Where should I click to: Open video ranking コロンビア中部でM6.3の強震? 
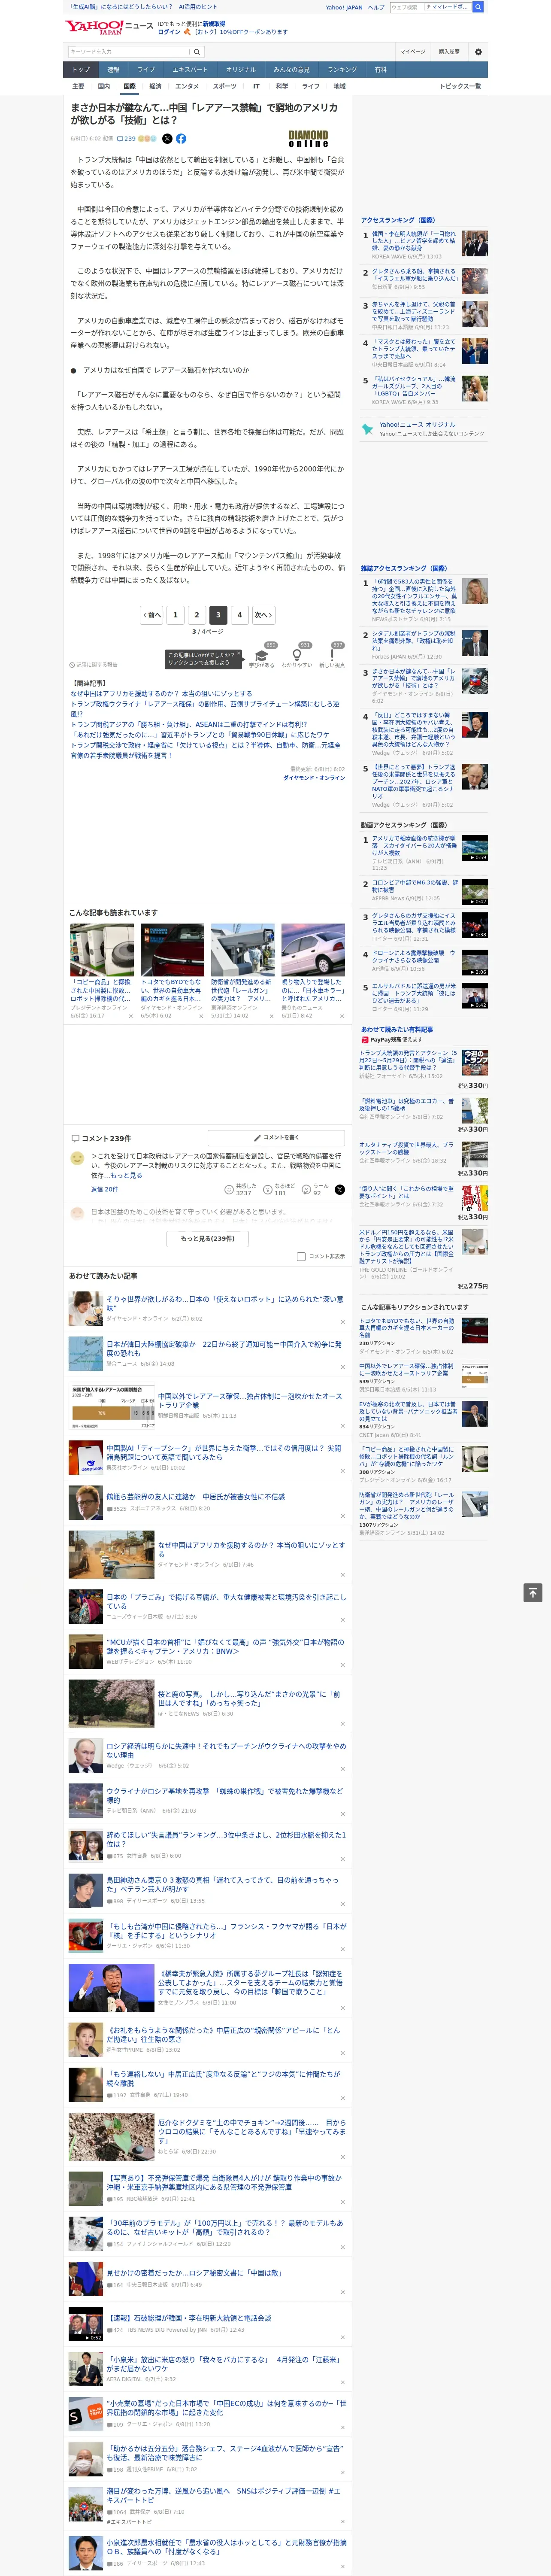click(x=415, y=886)
